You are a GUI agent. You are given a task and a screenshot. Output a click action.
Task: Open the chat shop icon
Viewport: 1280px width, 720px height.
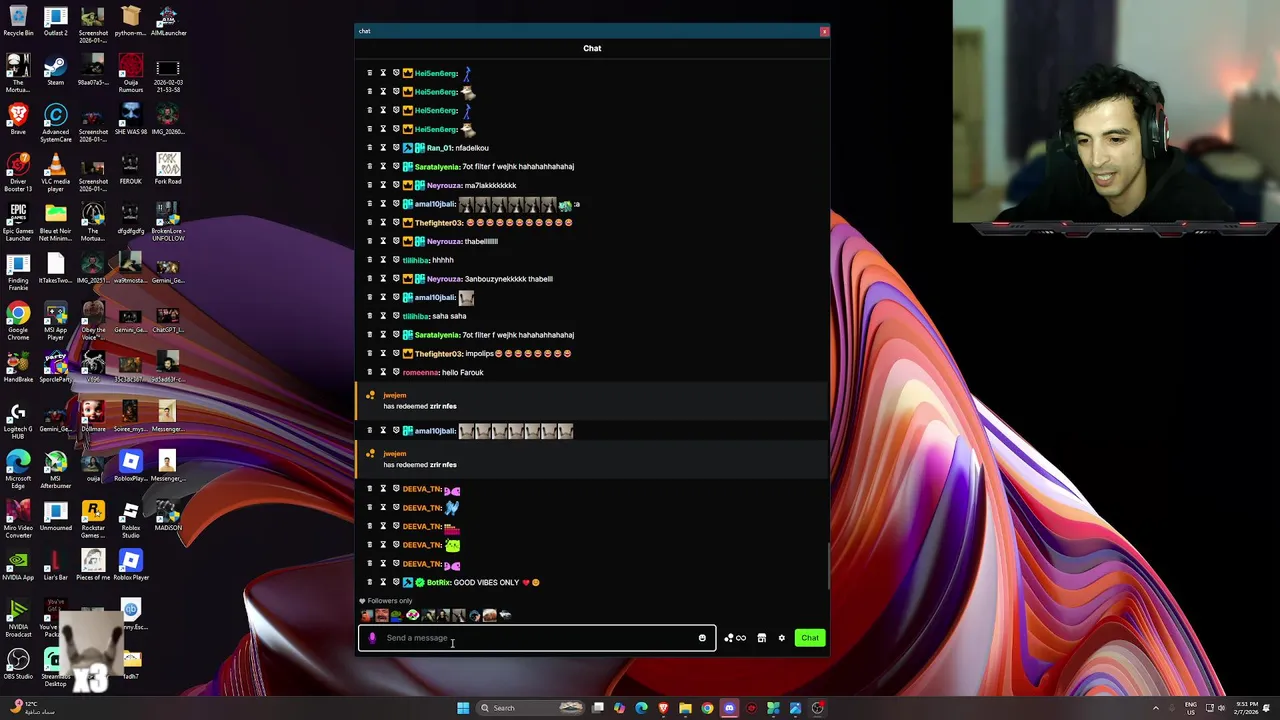[761, 638]
